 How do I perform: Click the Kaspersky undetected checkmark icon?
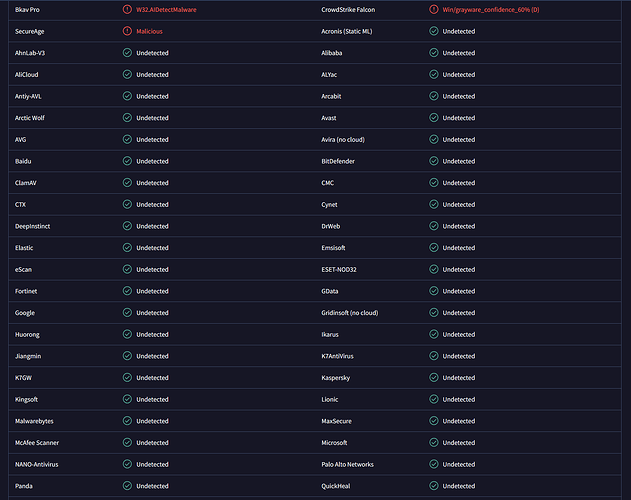[x=432, y=378]
